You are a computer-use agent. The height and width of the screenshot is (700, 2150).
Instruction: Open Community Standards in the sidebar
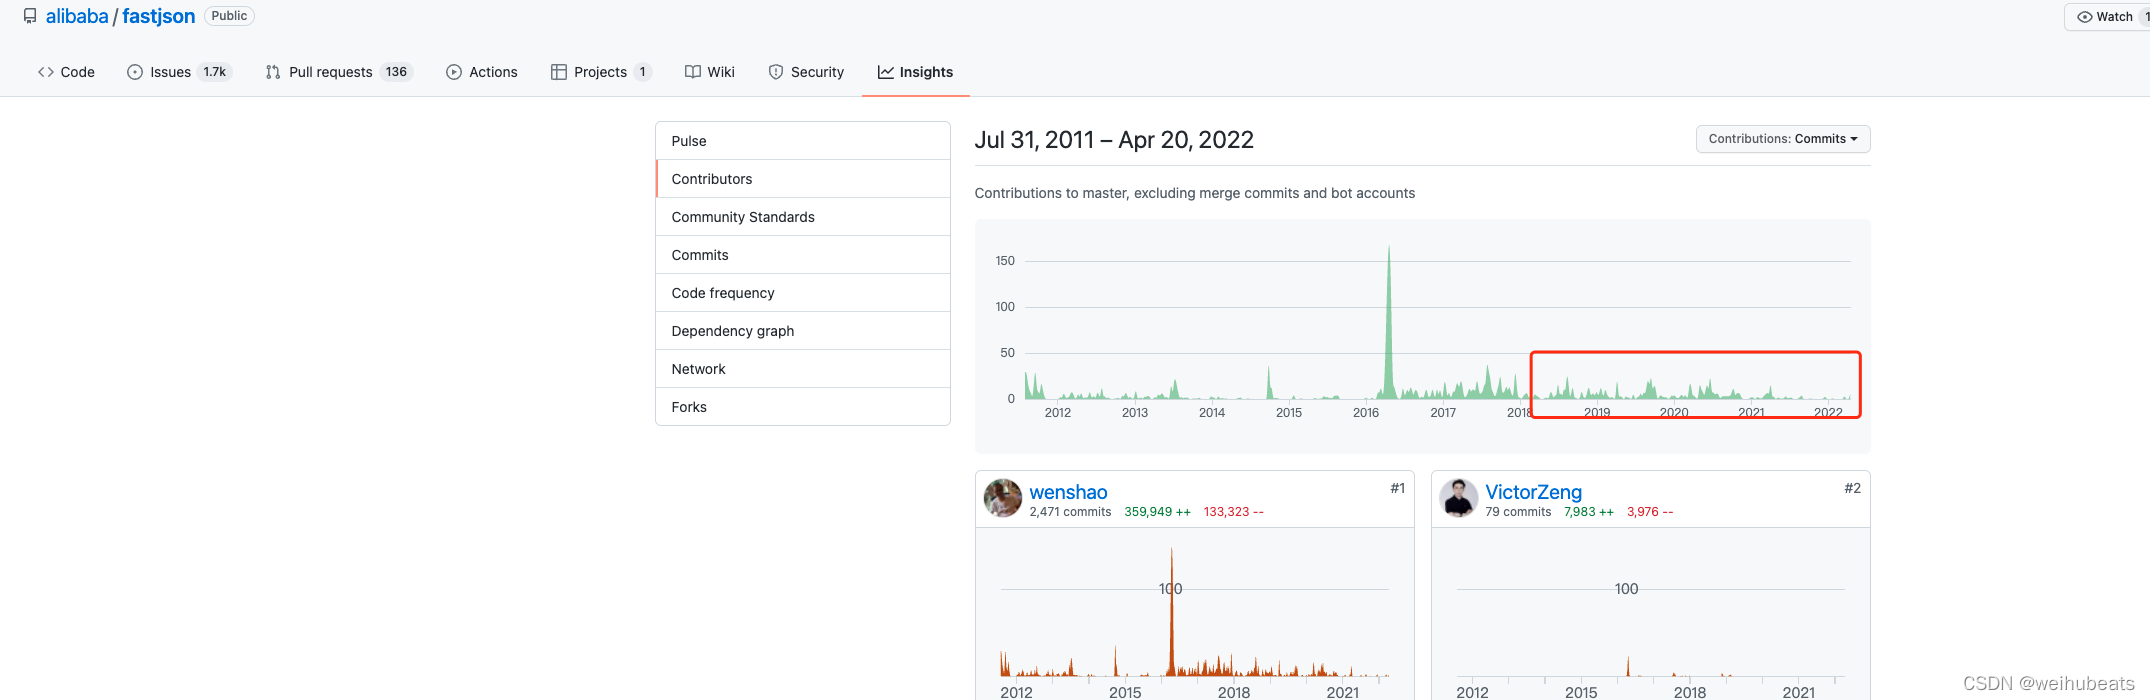803,217
